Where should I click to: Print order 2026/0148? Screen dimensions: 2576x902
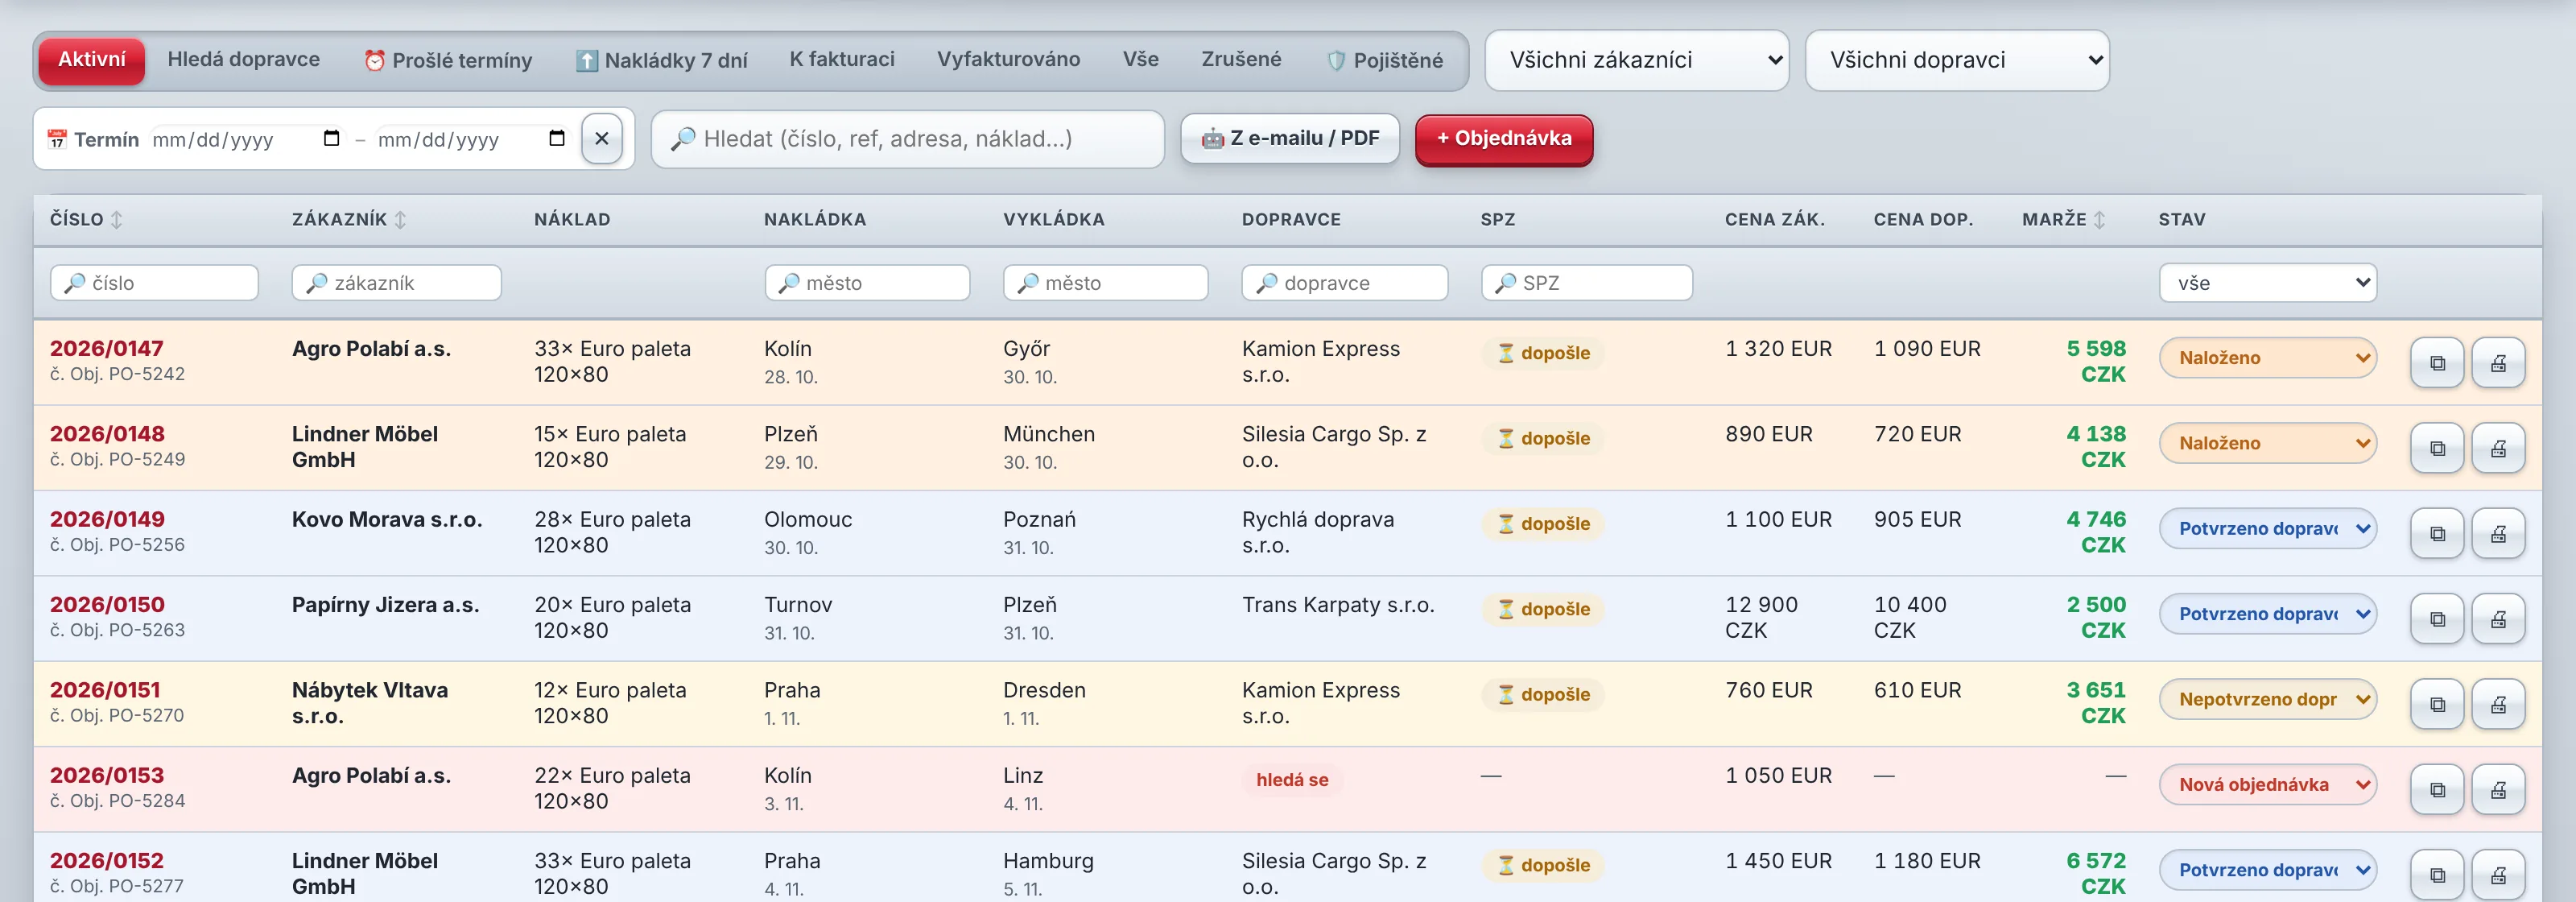pos(2498,448)
